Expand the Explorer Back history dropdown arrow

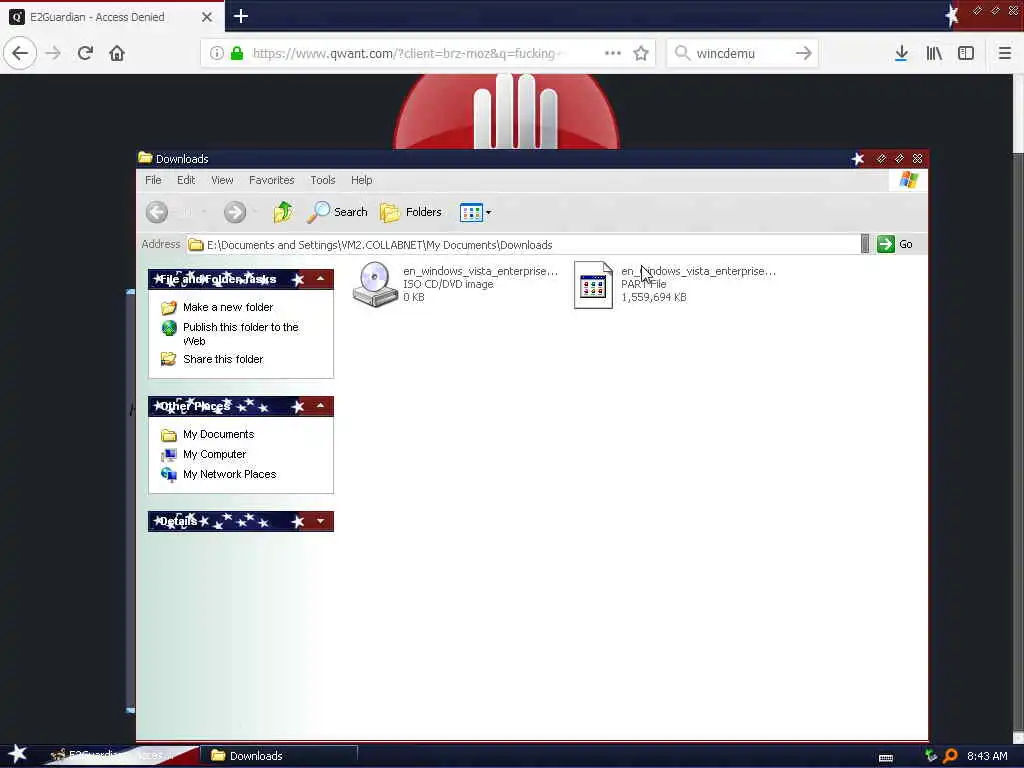[x=204, y=212]
